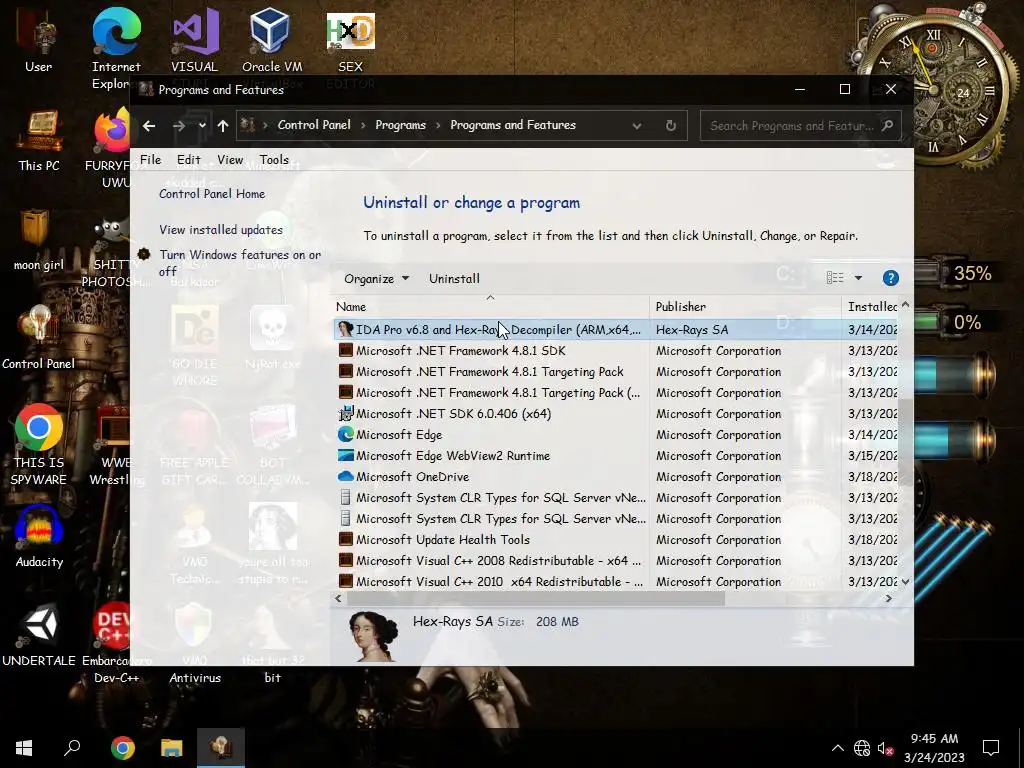The width and height of the screenshot is (1024, 768).
Task: Click the Control Panel breadcrumb
Action: [314, 125]
